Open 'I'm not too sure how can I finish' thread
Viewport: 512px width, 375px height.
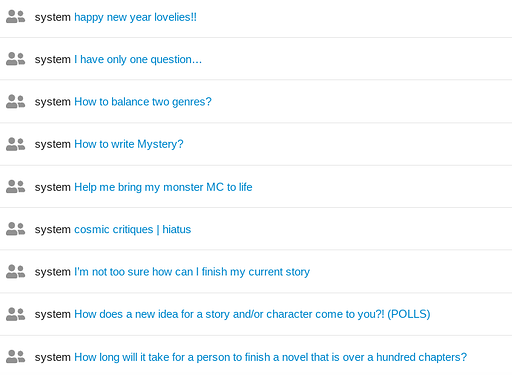192,272
